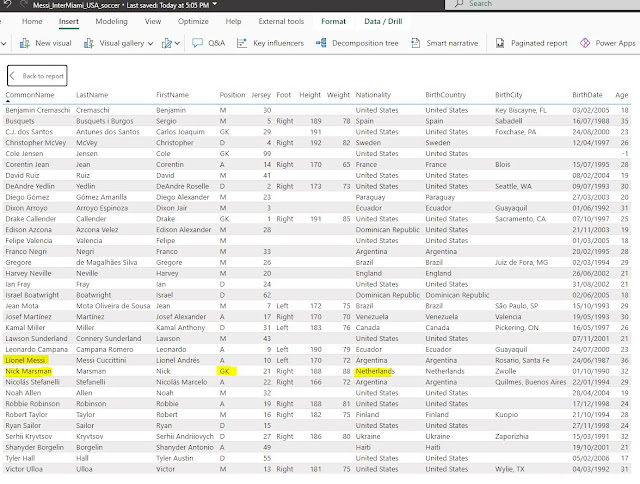
Task: Sort by Foot column header
Action: tap(284, 95)
